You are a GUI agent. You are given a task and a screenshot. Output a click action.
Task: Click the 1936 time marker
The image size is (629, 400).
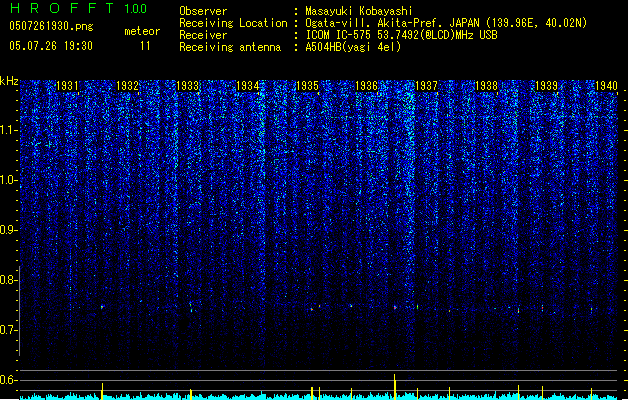pyautogui.click(x=367, y=85)
